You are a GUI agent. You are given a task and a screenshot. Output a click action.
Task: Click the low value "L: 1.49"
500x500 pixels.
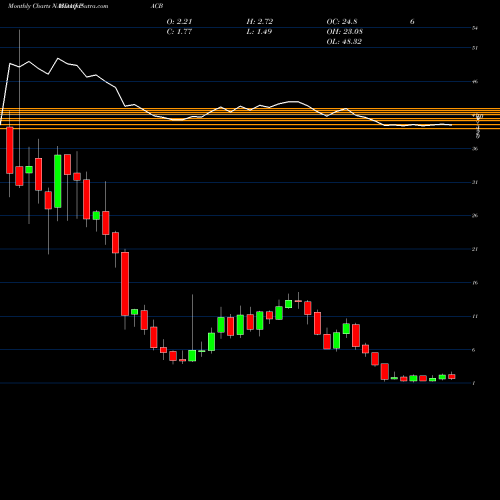point(259,32)
